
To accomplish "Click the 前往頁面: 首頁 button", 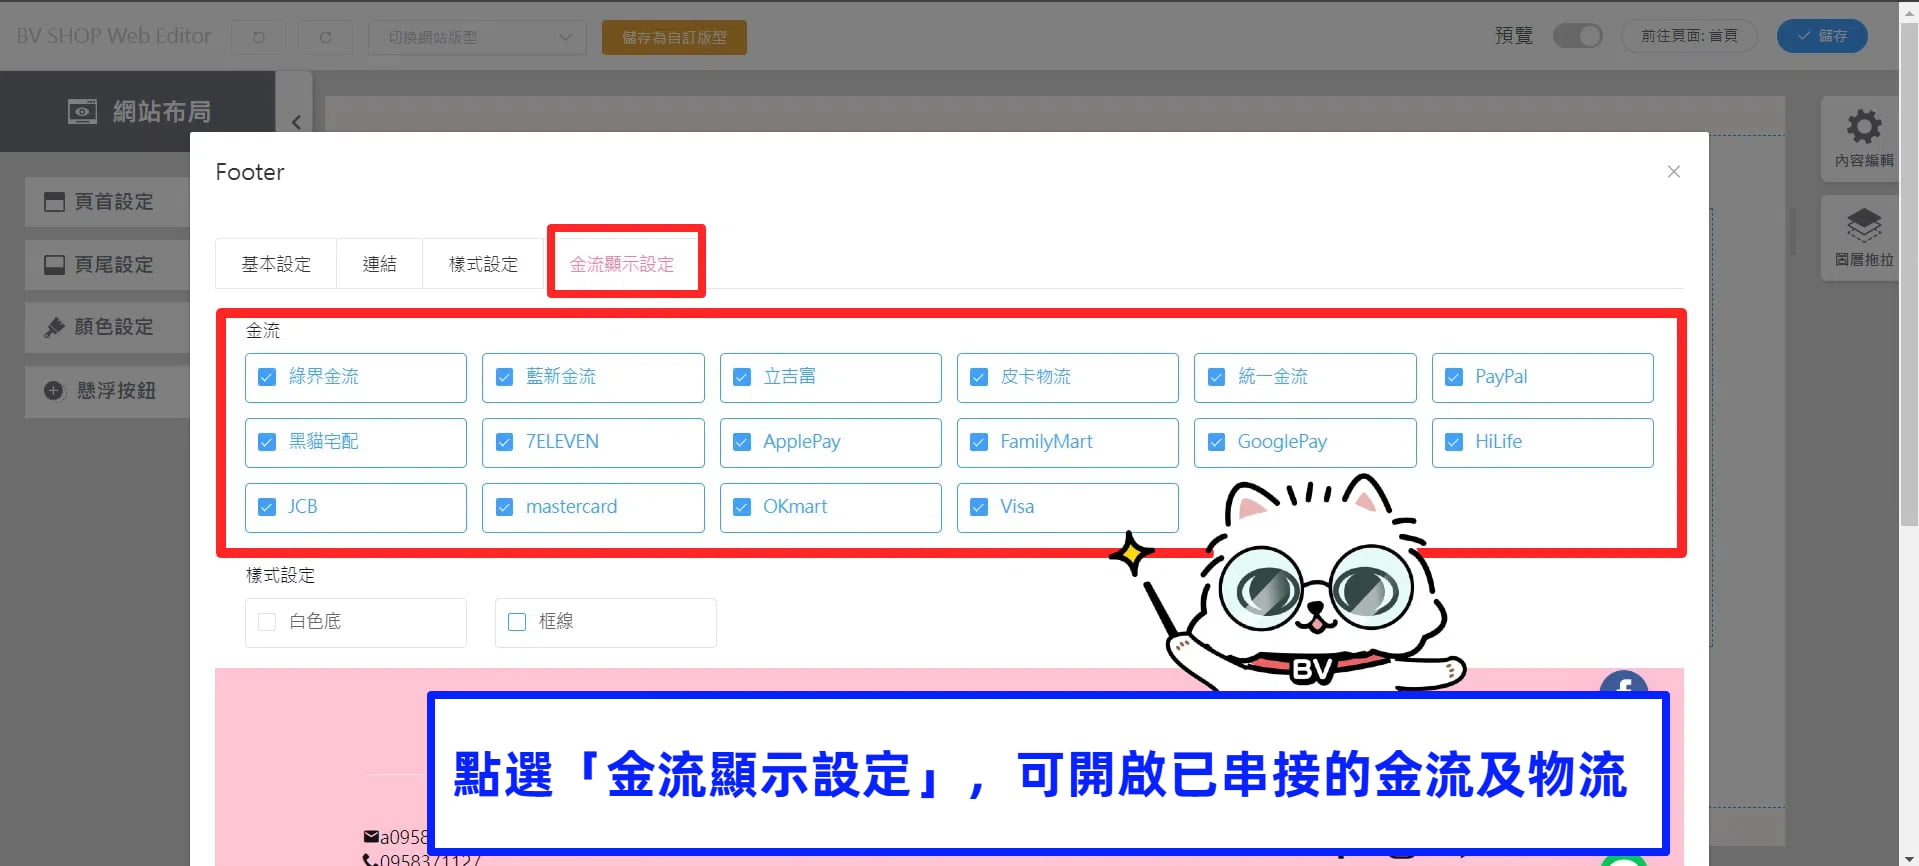I will tap(1689, 36).
